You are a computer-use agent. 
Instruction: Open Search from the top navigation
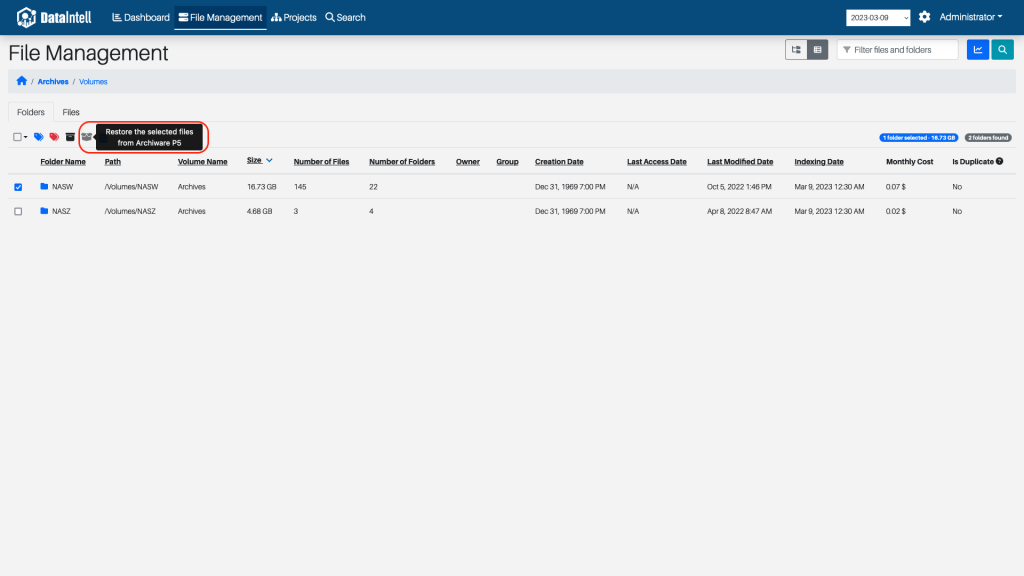coord(345,18)
